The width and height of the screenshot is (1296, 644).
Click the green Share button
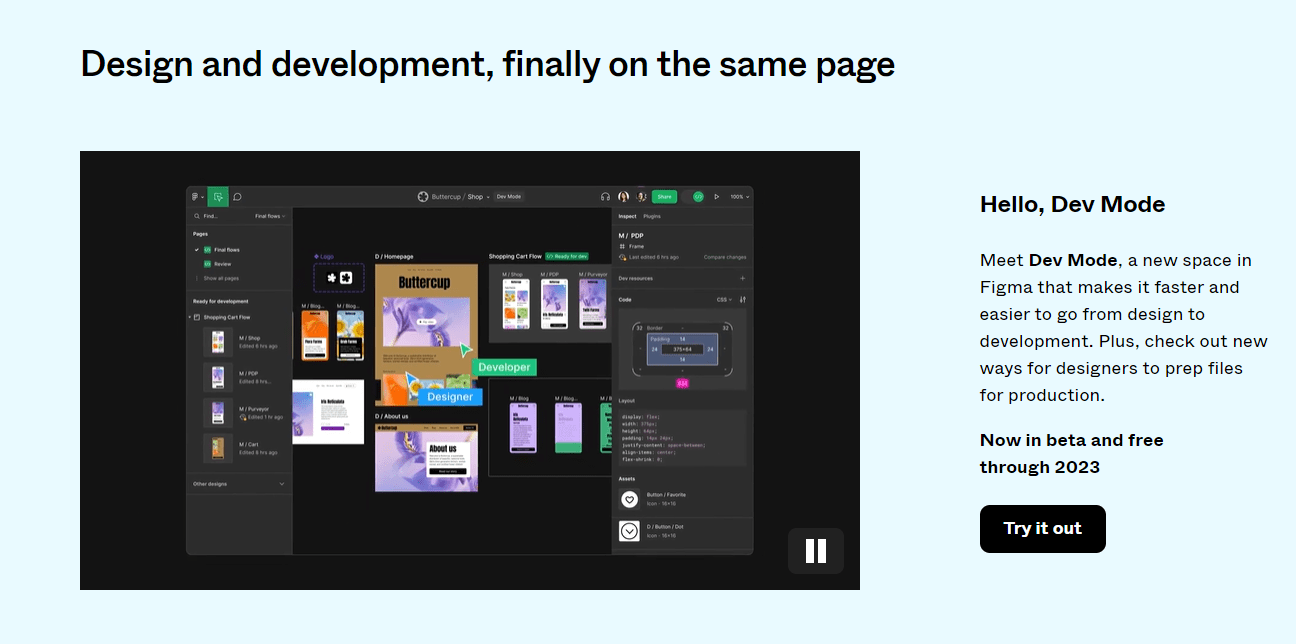pyautogui.click(x=664, y=197)
